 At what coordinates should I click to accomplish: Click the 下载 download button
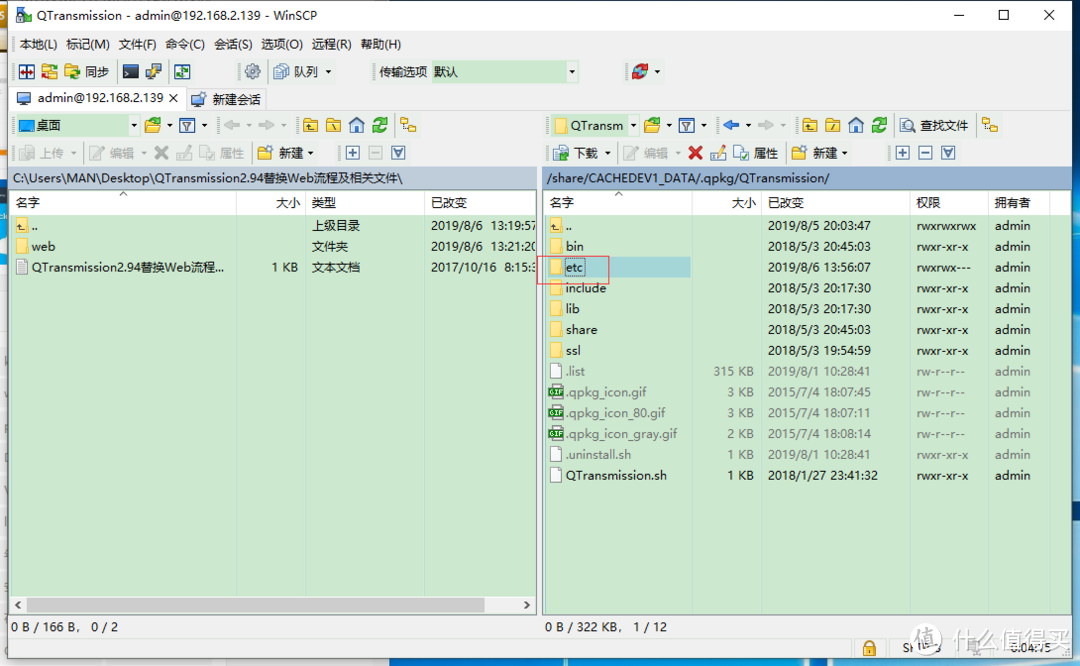click(577, 153)
